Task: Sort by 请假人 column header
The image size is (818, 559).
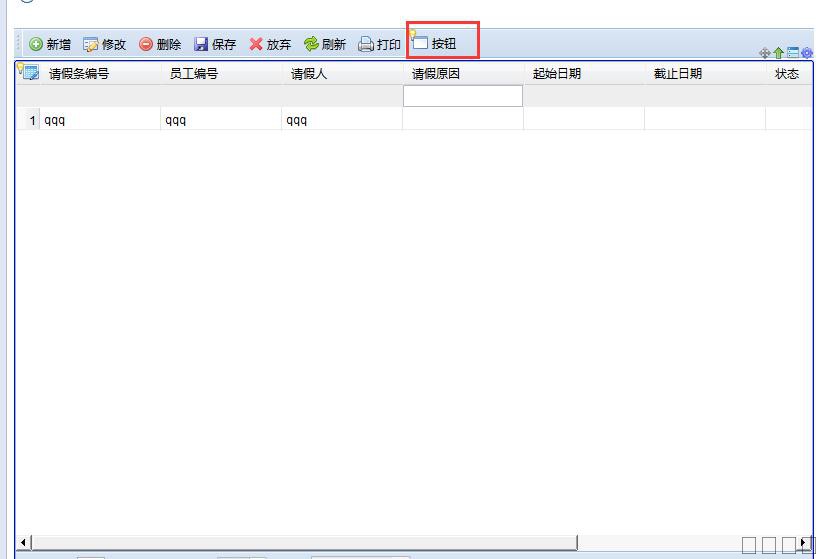Action: click(342, 74)
